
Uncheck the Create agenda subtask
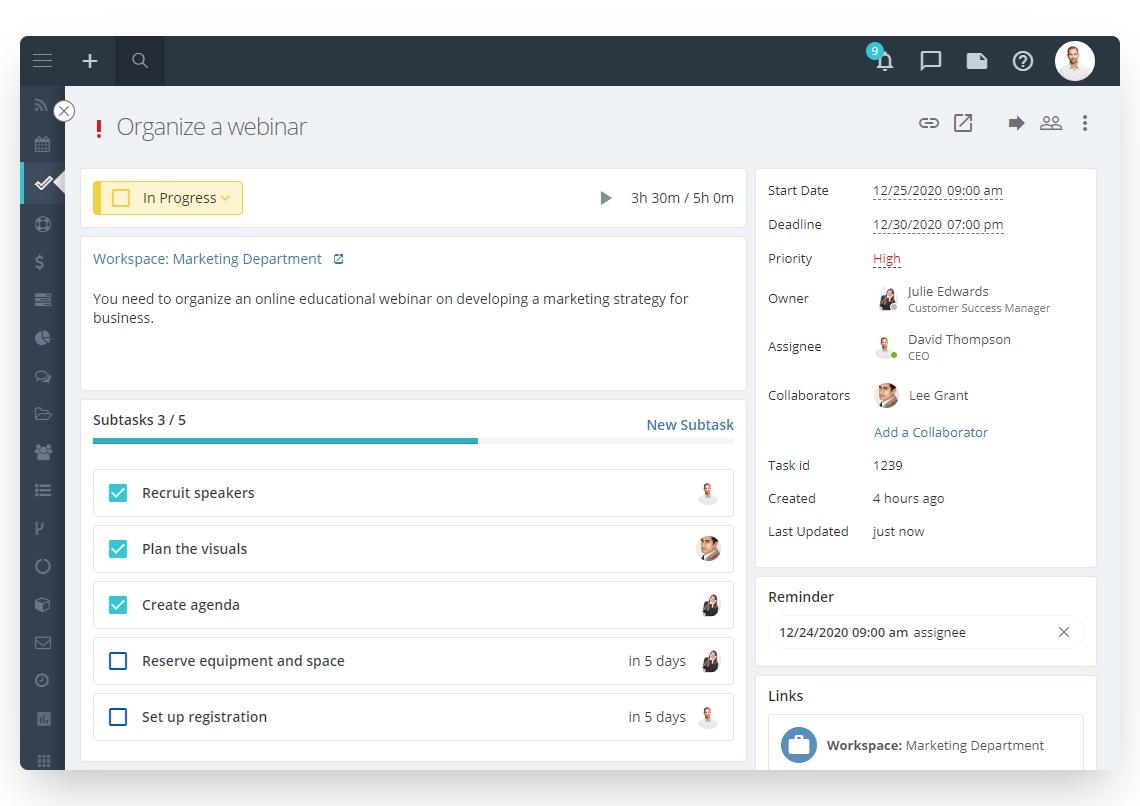(118, 605)
